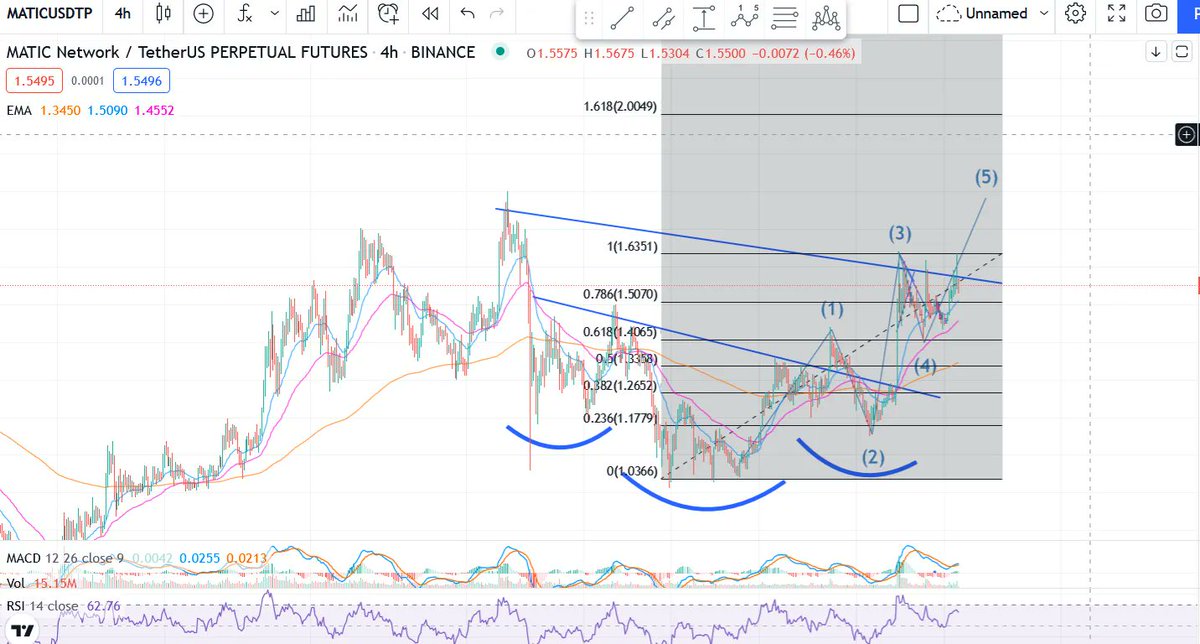Select the Fib extension measuring tool

click(x=706, y=18)
